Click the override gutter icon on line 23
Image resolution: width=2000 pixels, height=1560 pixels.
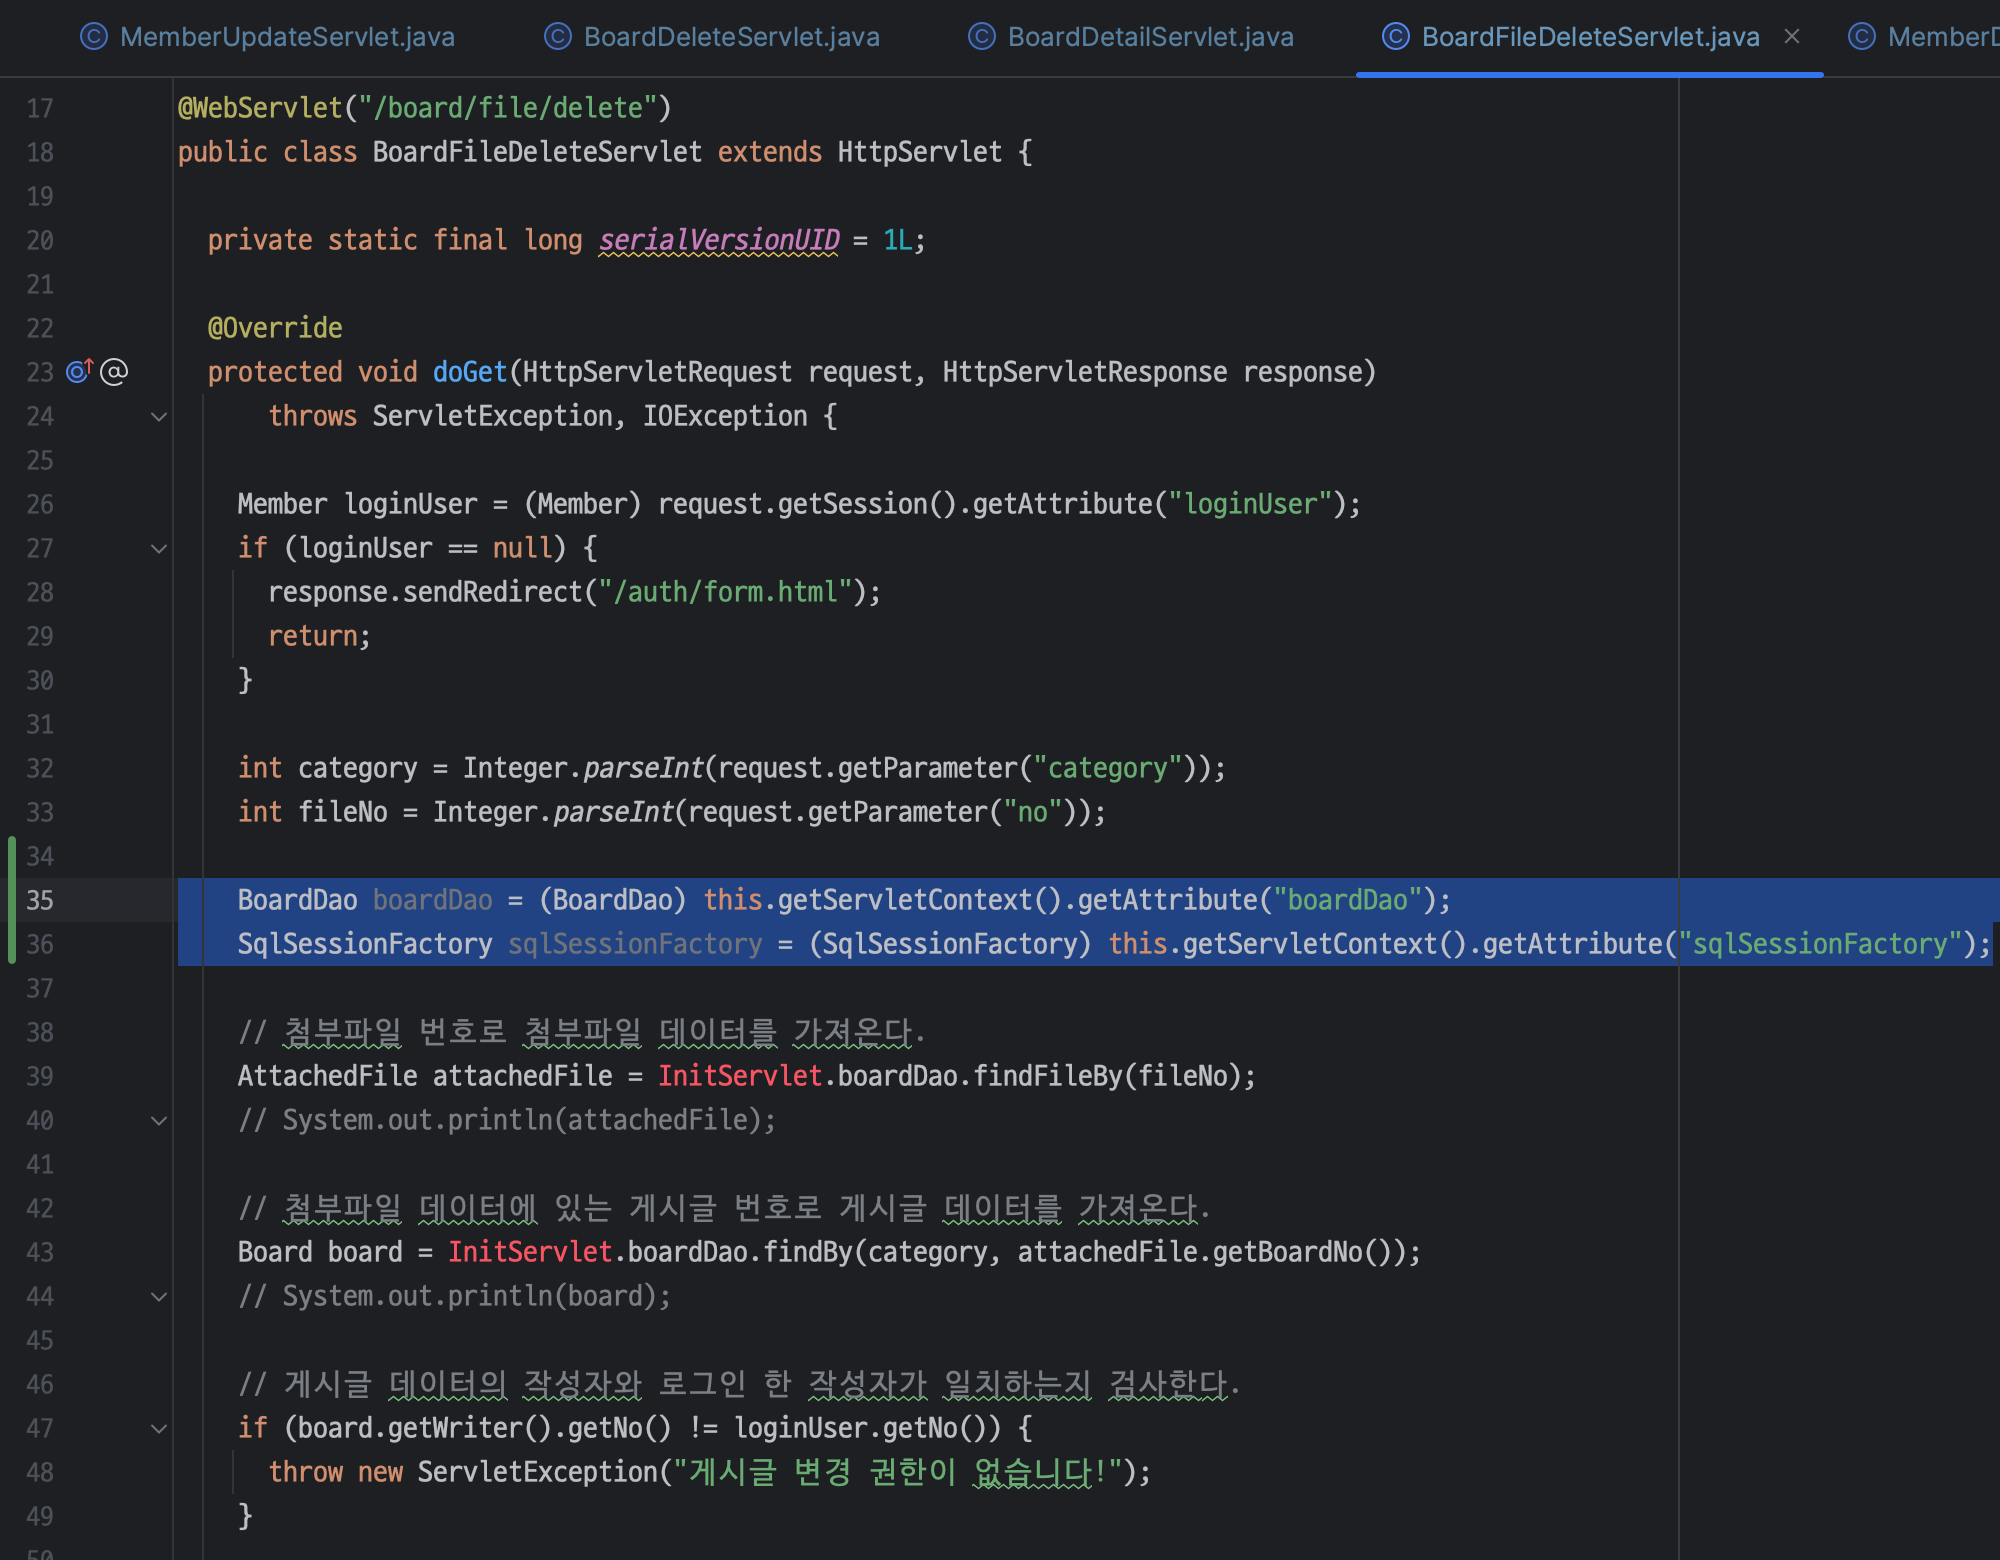[x=79, y=372]
